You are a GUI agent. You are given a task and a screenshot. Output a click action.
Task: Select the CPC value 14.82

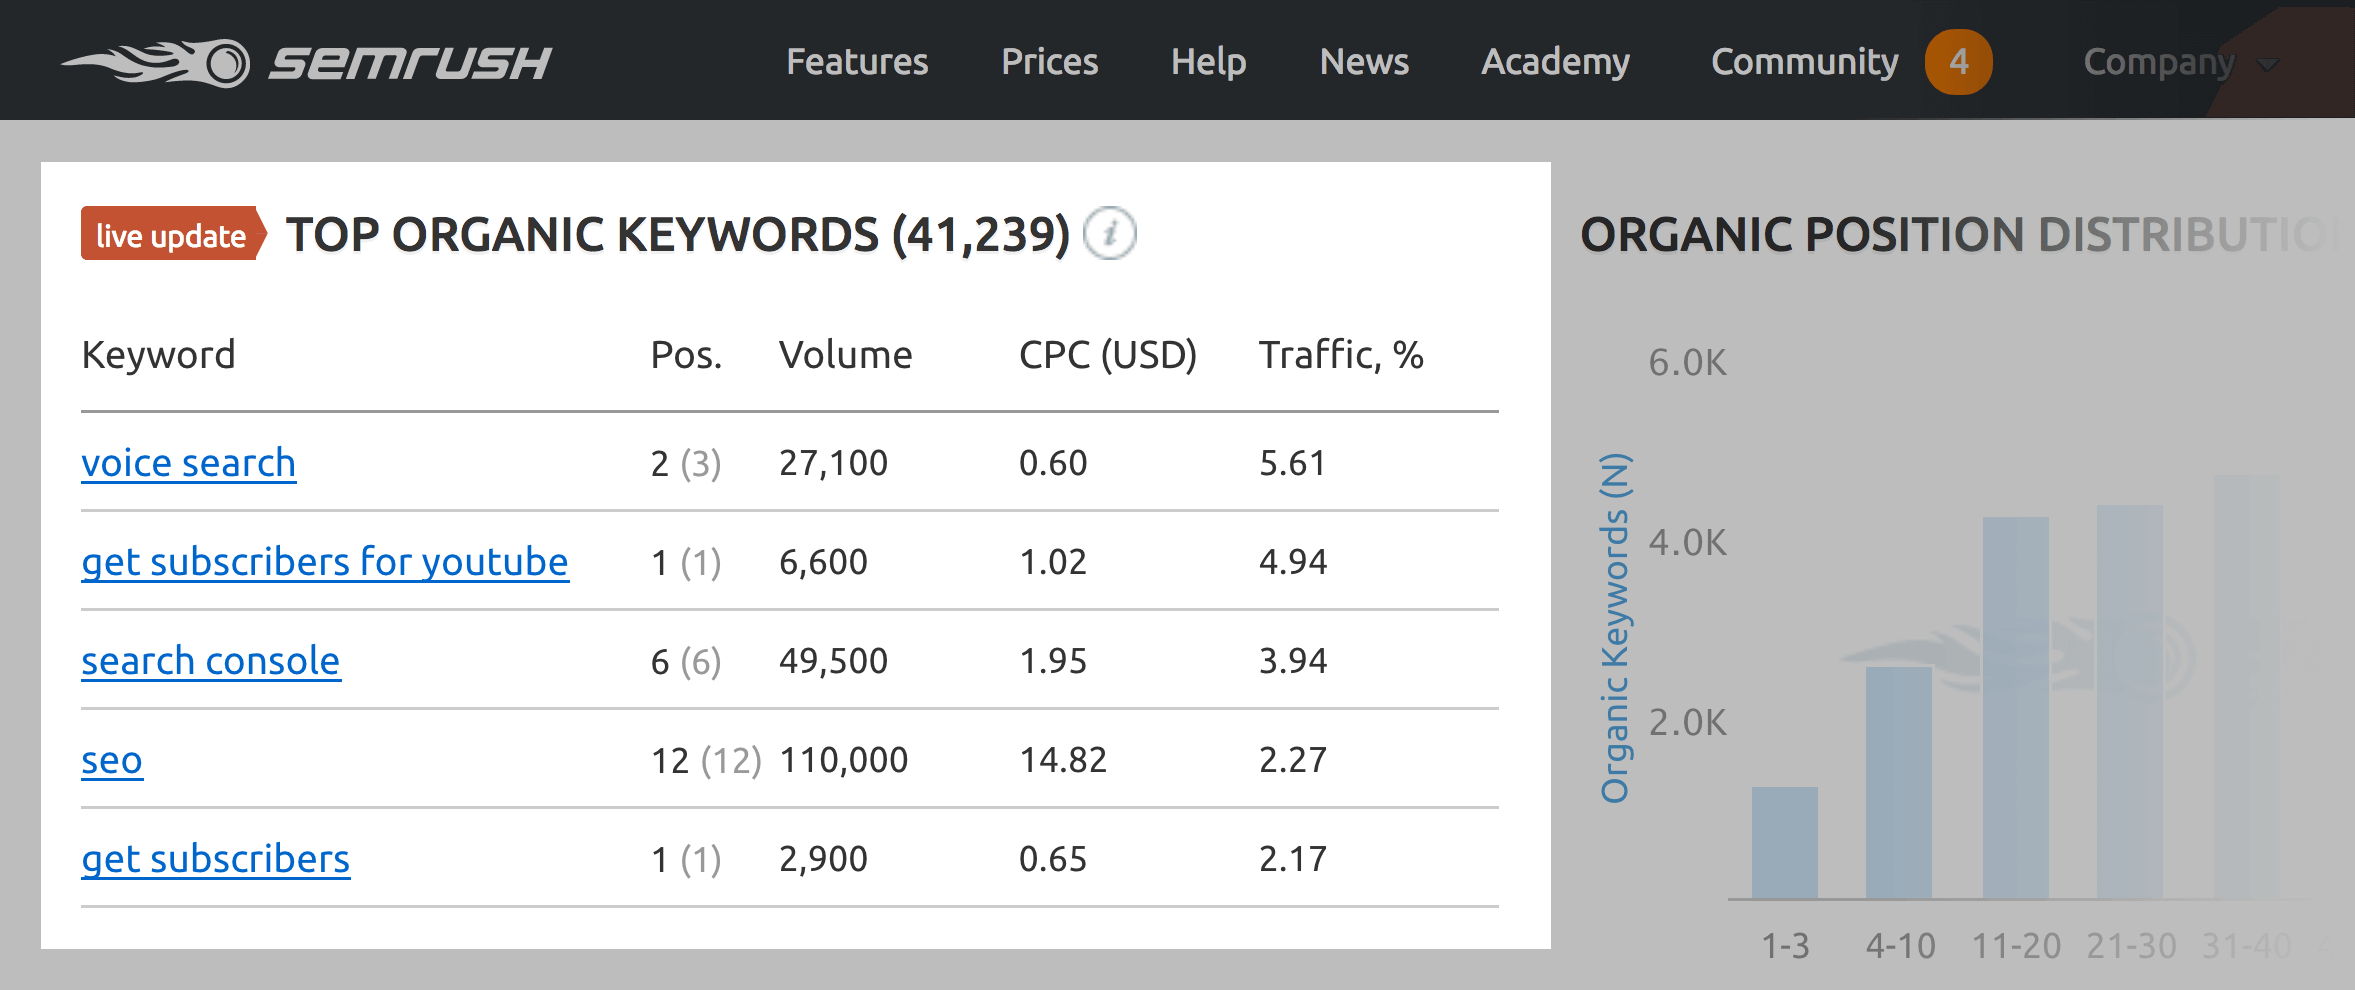(1063, 760)
